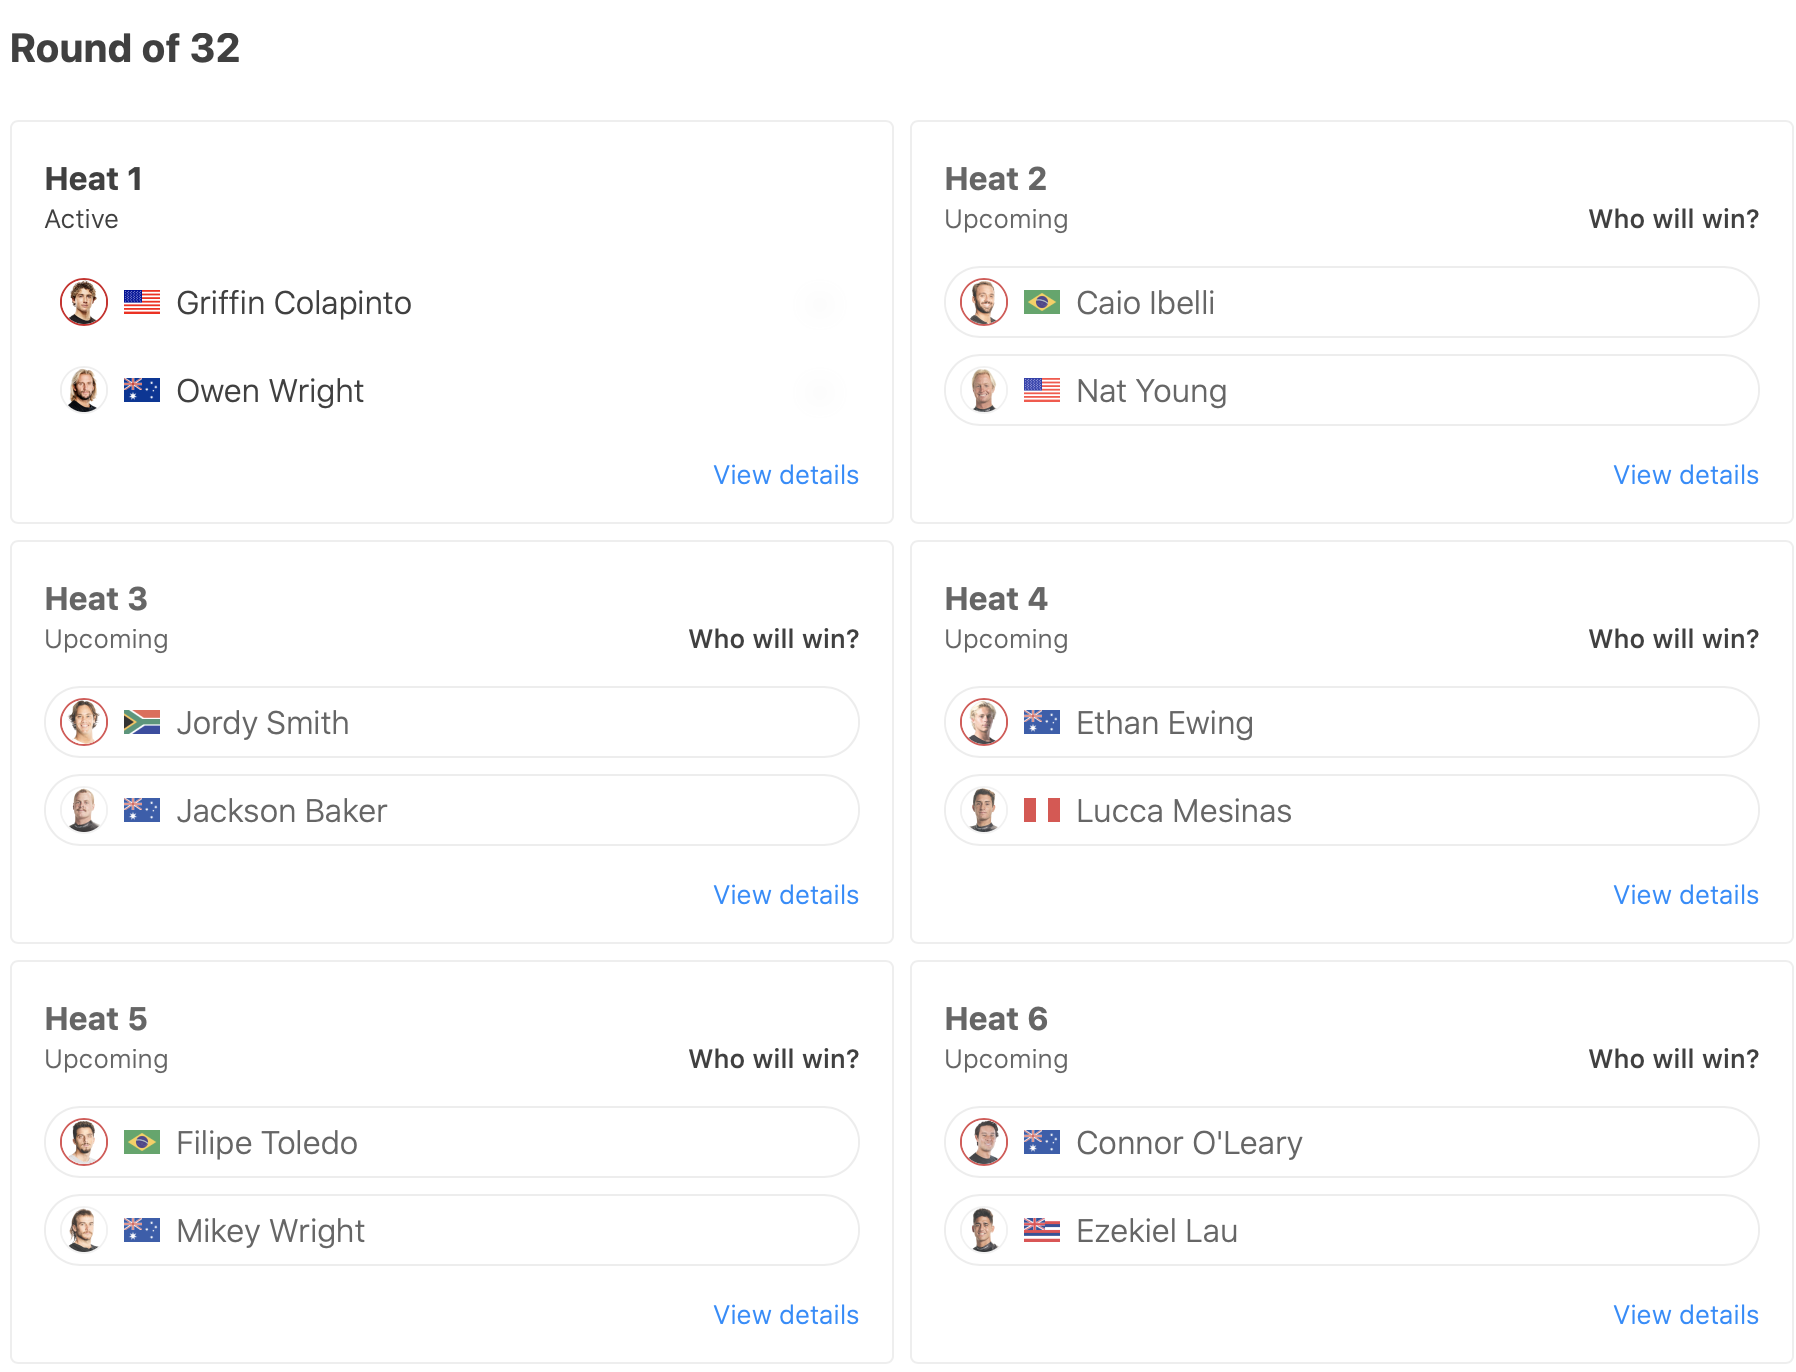
Task: Click the Griffin Colapinto name in Heat 1
Action: point(293,303)
